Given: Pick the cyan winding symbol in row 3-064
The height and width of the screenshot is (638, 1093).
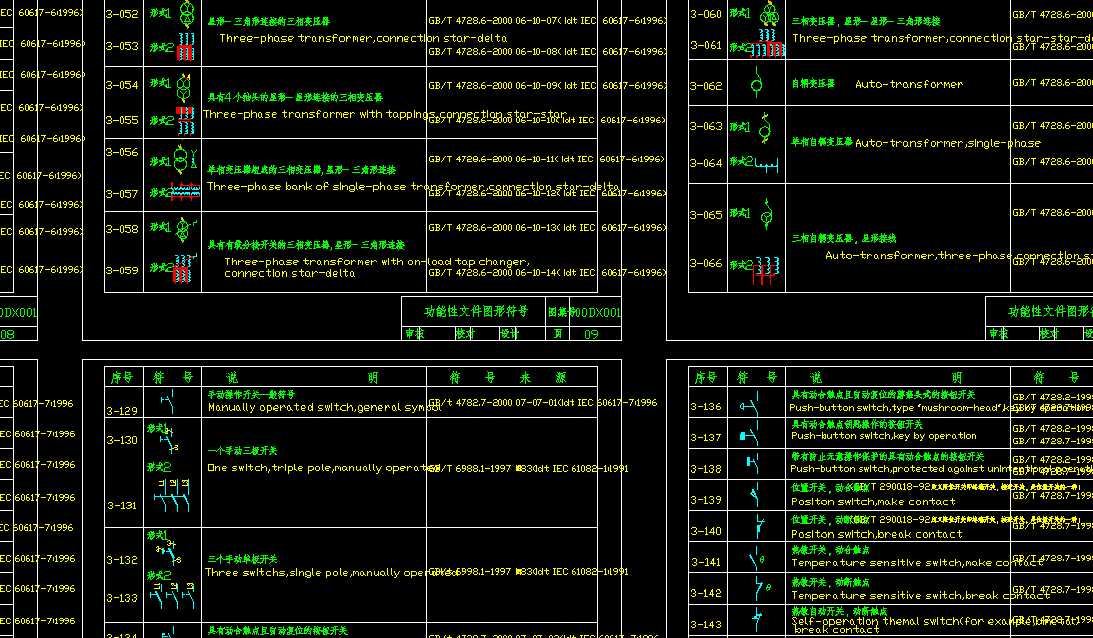Looking at the screenshot, I should pos(766,165).
